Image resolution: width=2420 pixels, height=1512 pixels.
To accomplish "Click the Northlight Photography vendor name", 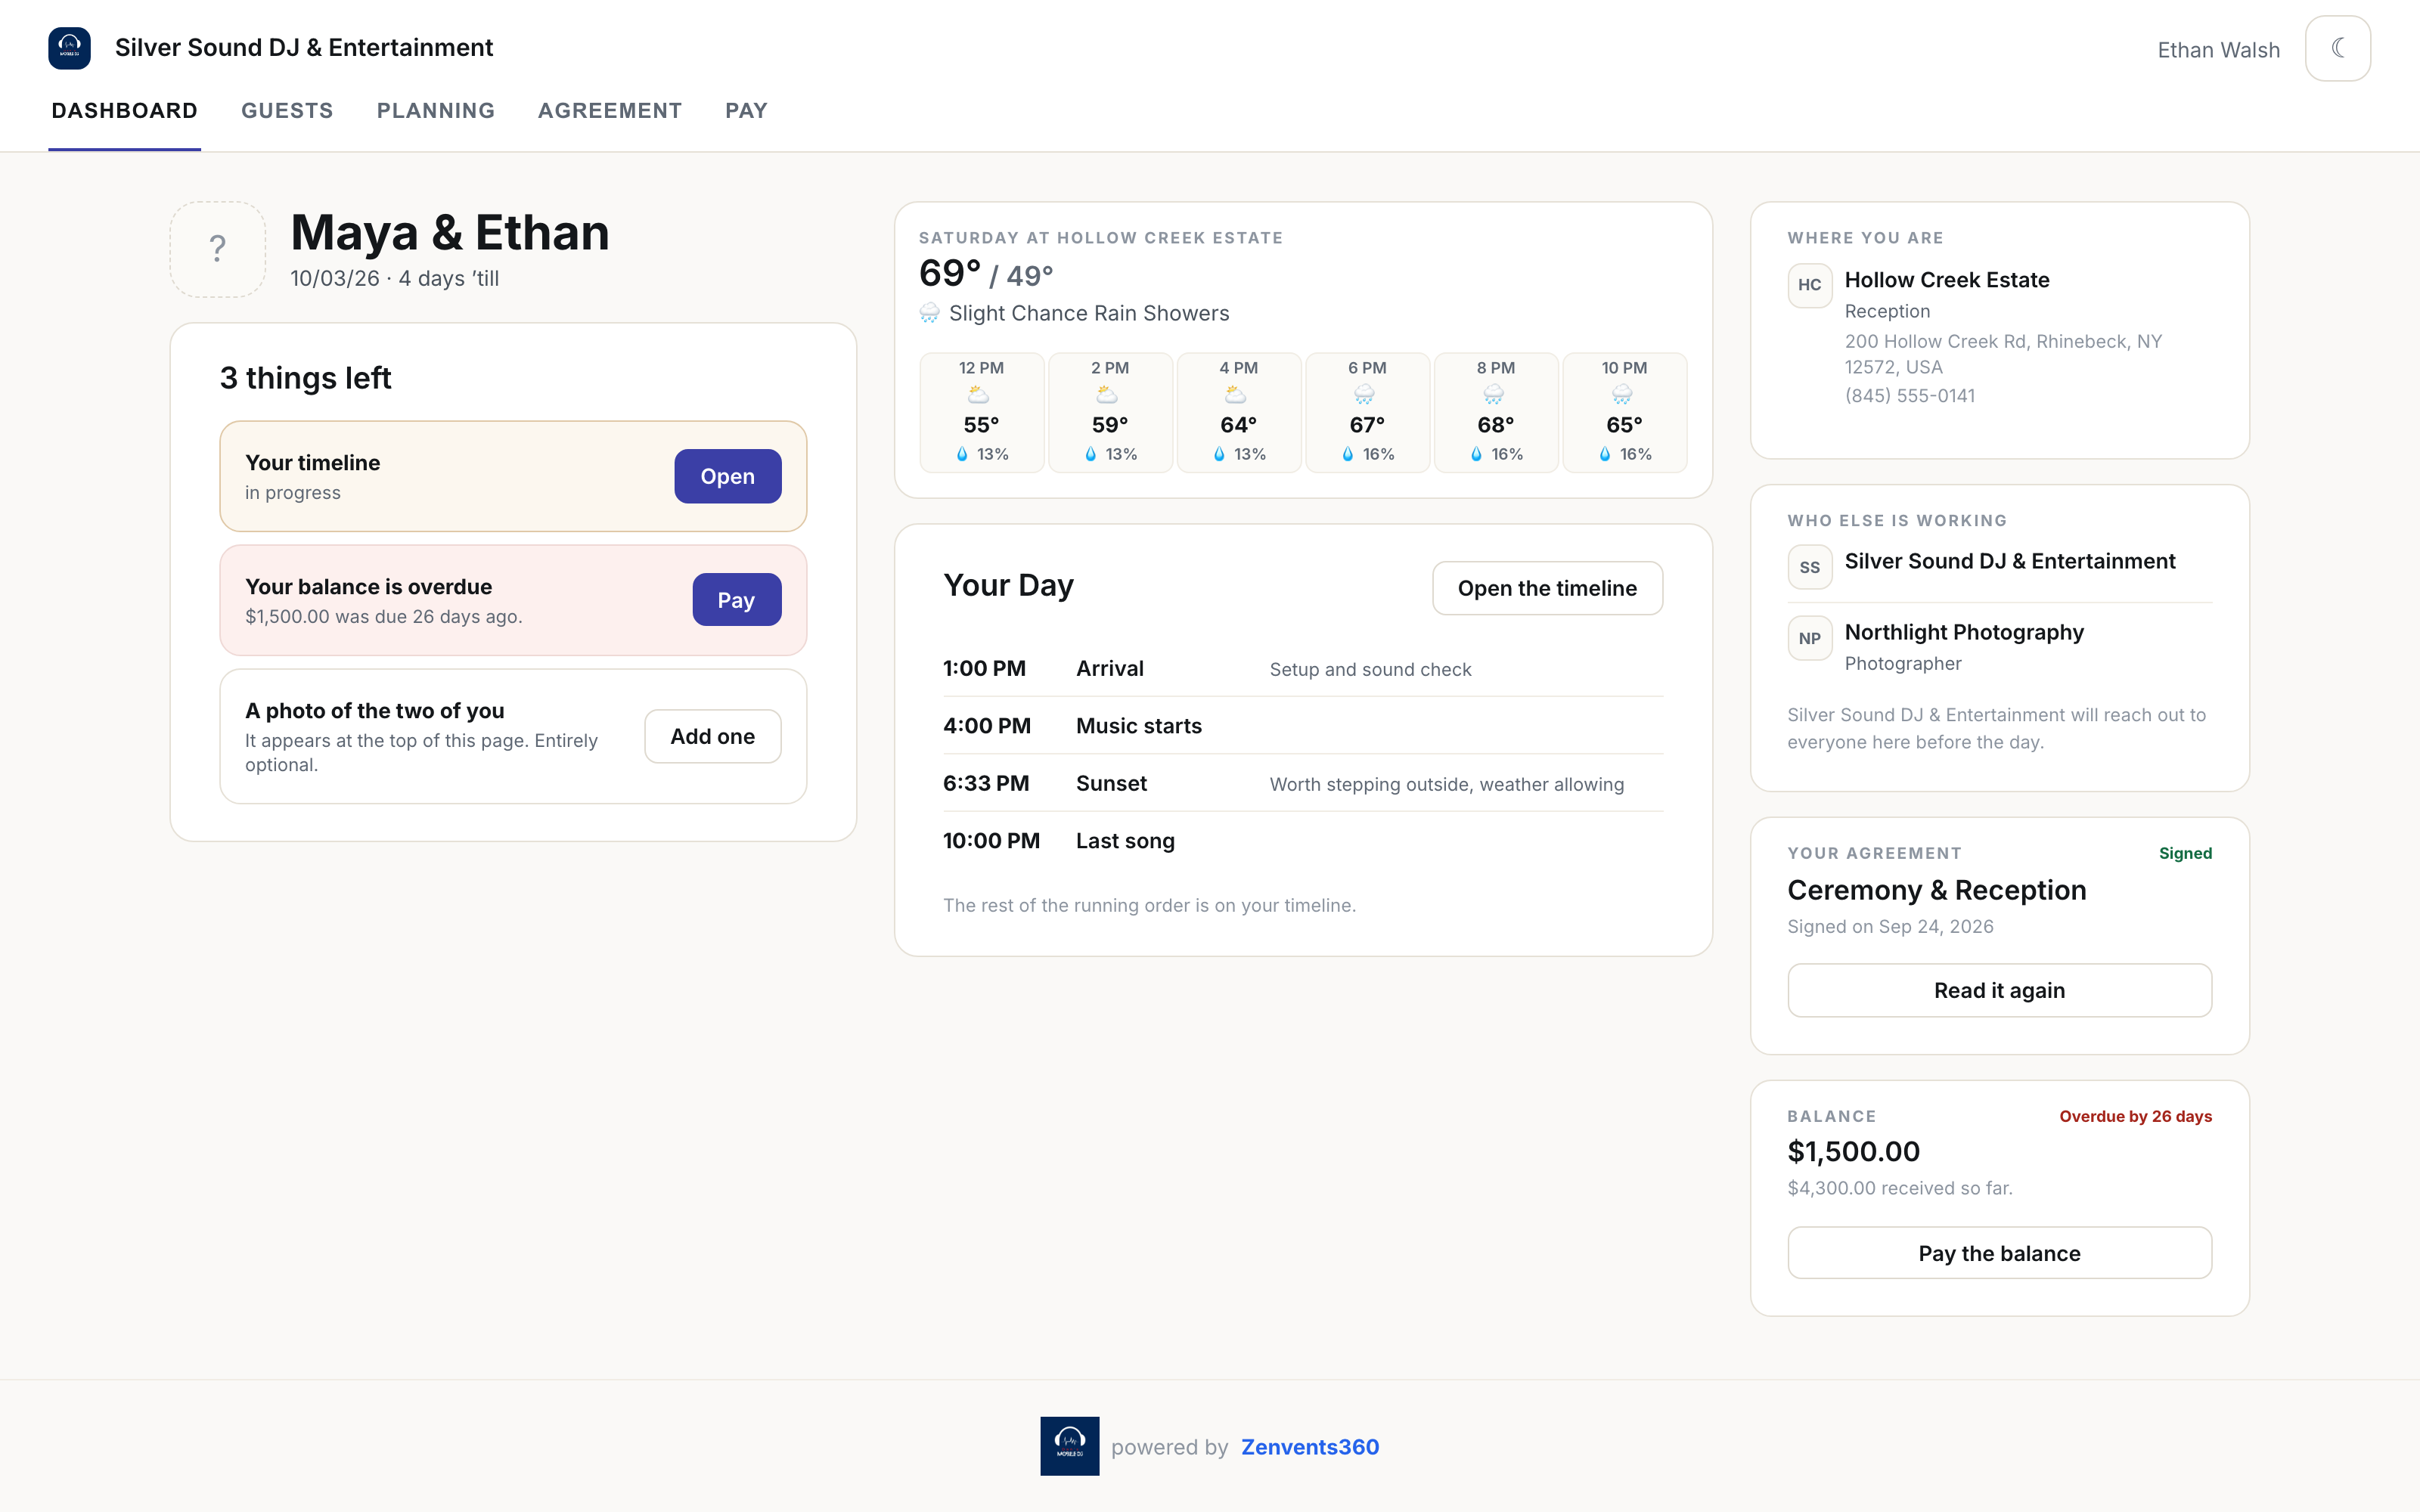I will tap(1964, 632).
